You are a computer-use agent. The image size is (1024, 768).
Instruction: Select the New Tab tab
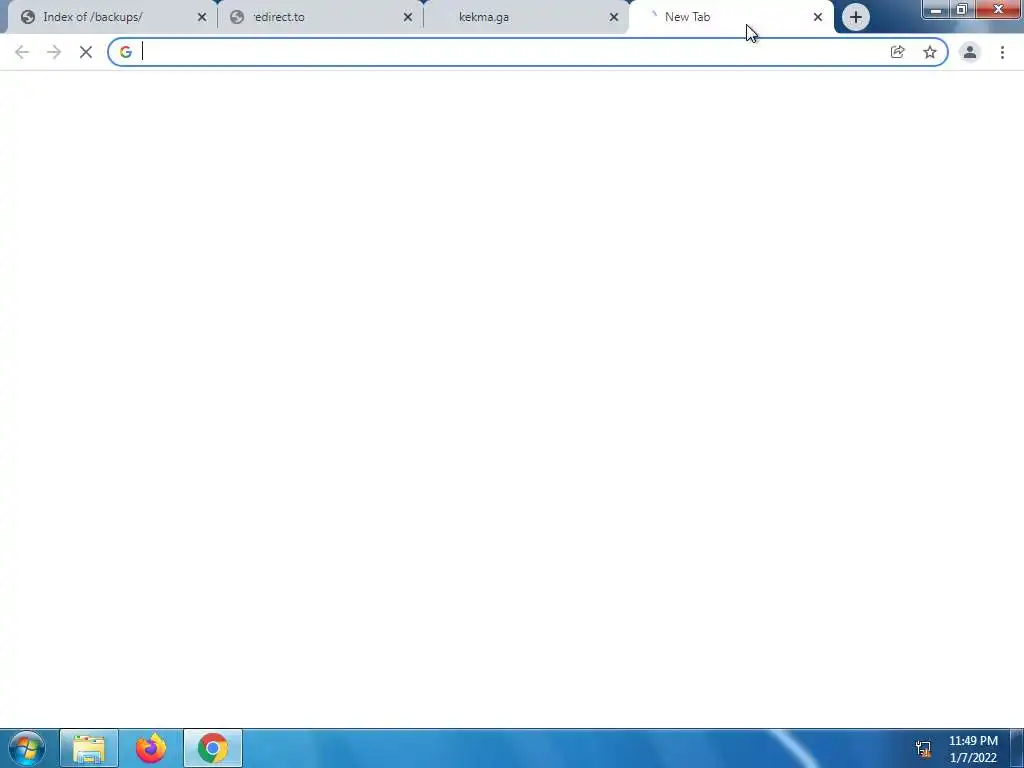(731, 17)
